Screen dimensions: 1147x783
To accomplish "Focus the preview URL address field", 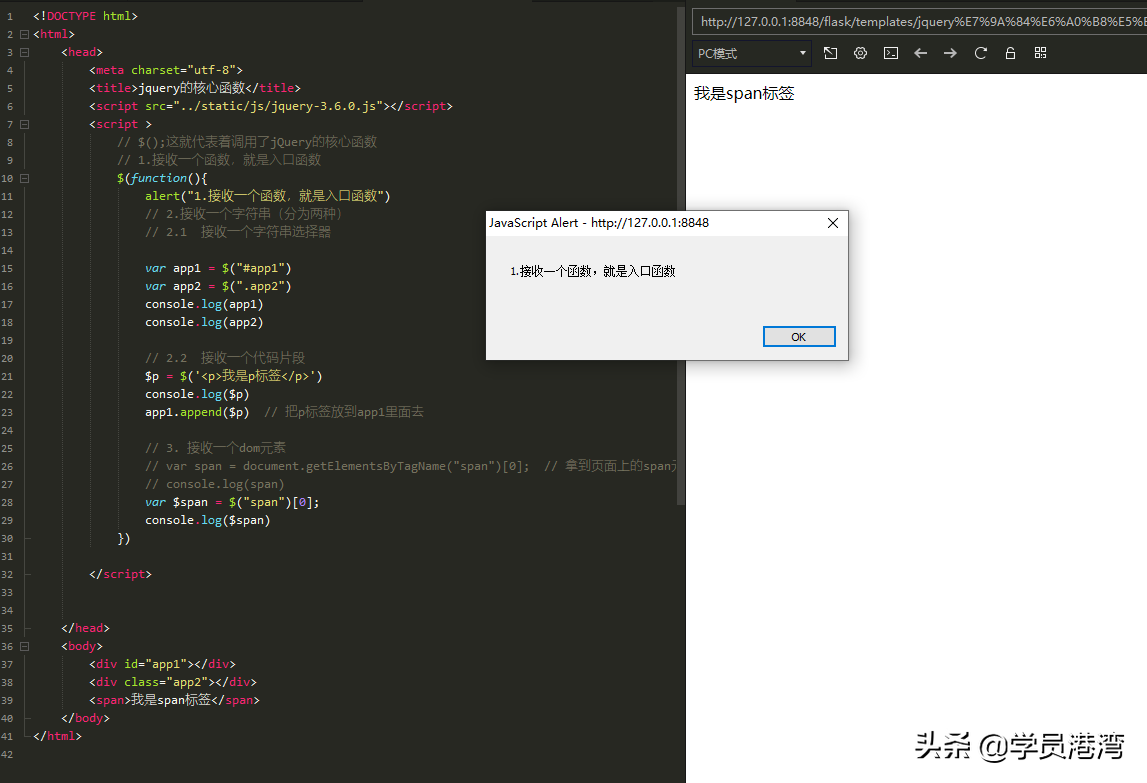I will (x=922, y=22).
